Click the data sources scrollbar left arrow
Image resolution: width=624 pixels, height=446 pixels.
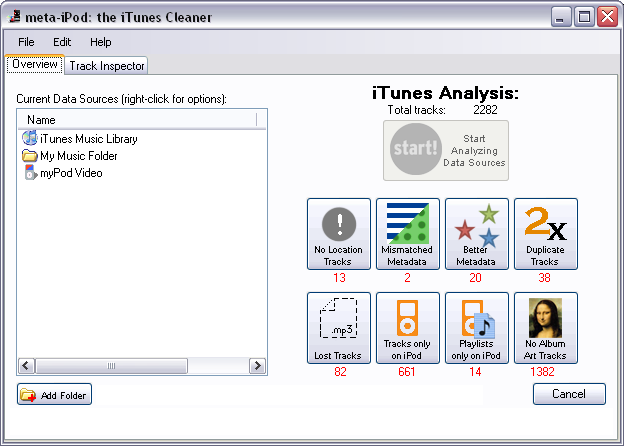tap(27, 366)
